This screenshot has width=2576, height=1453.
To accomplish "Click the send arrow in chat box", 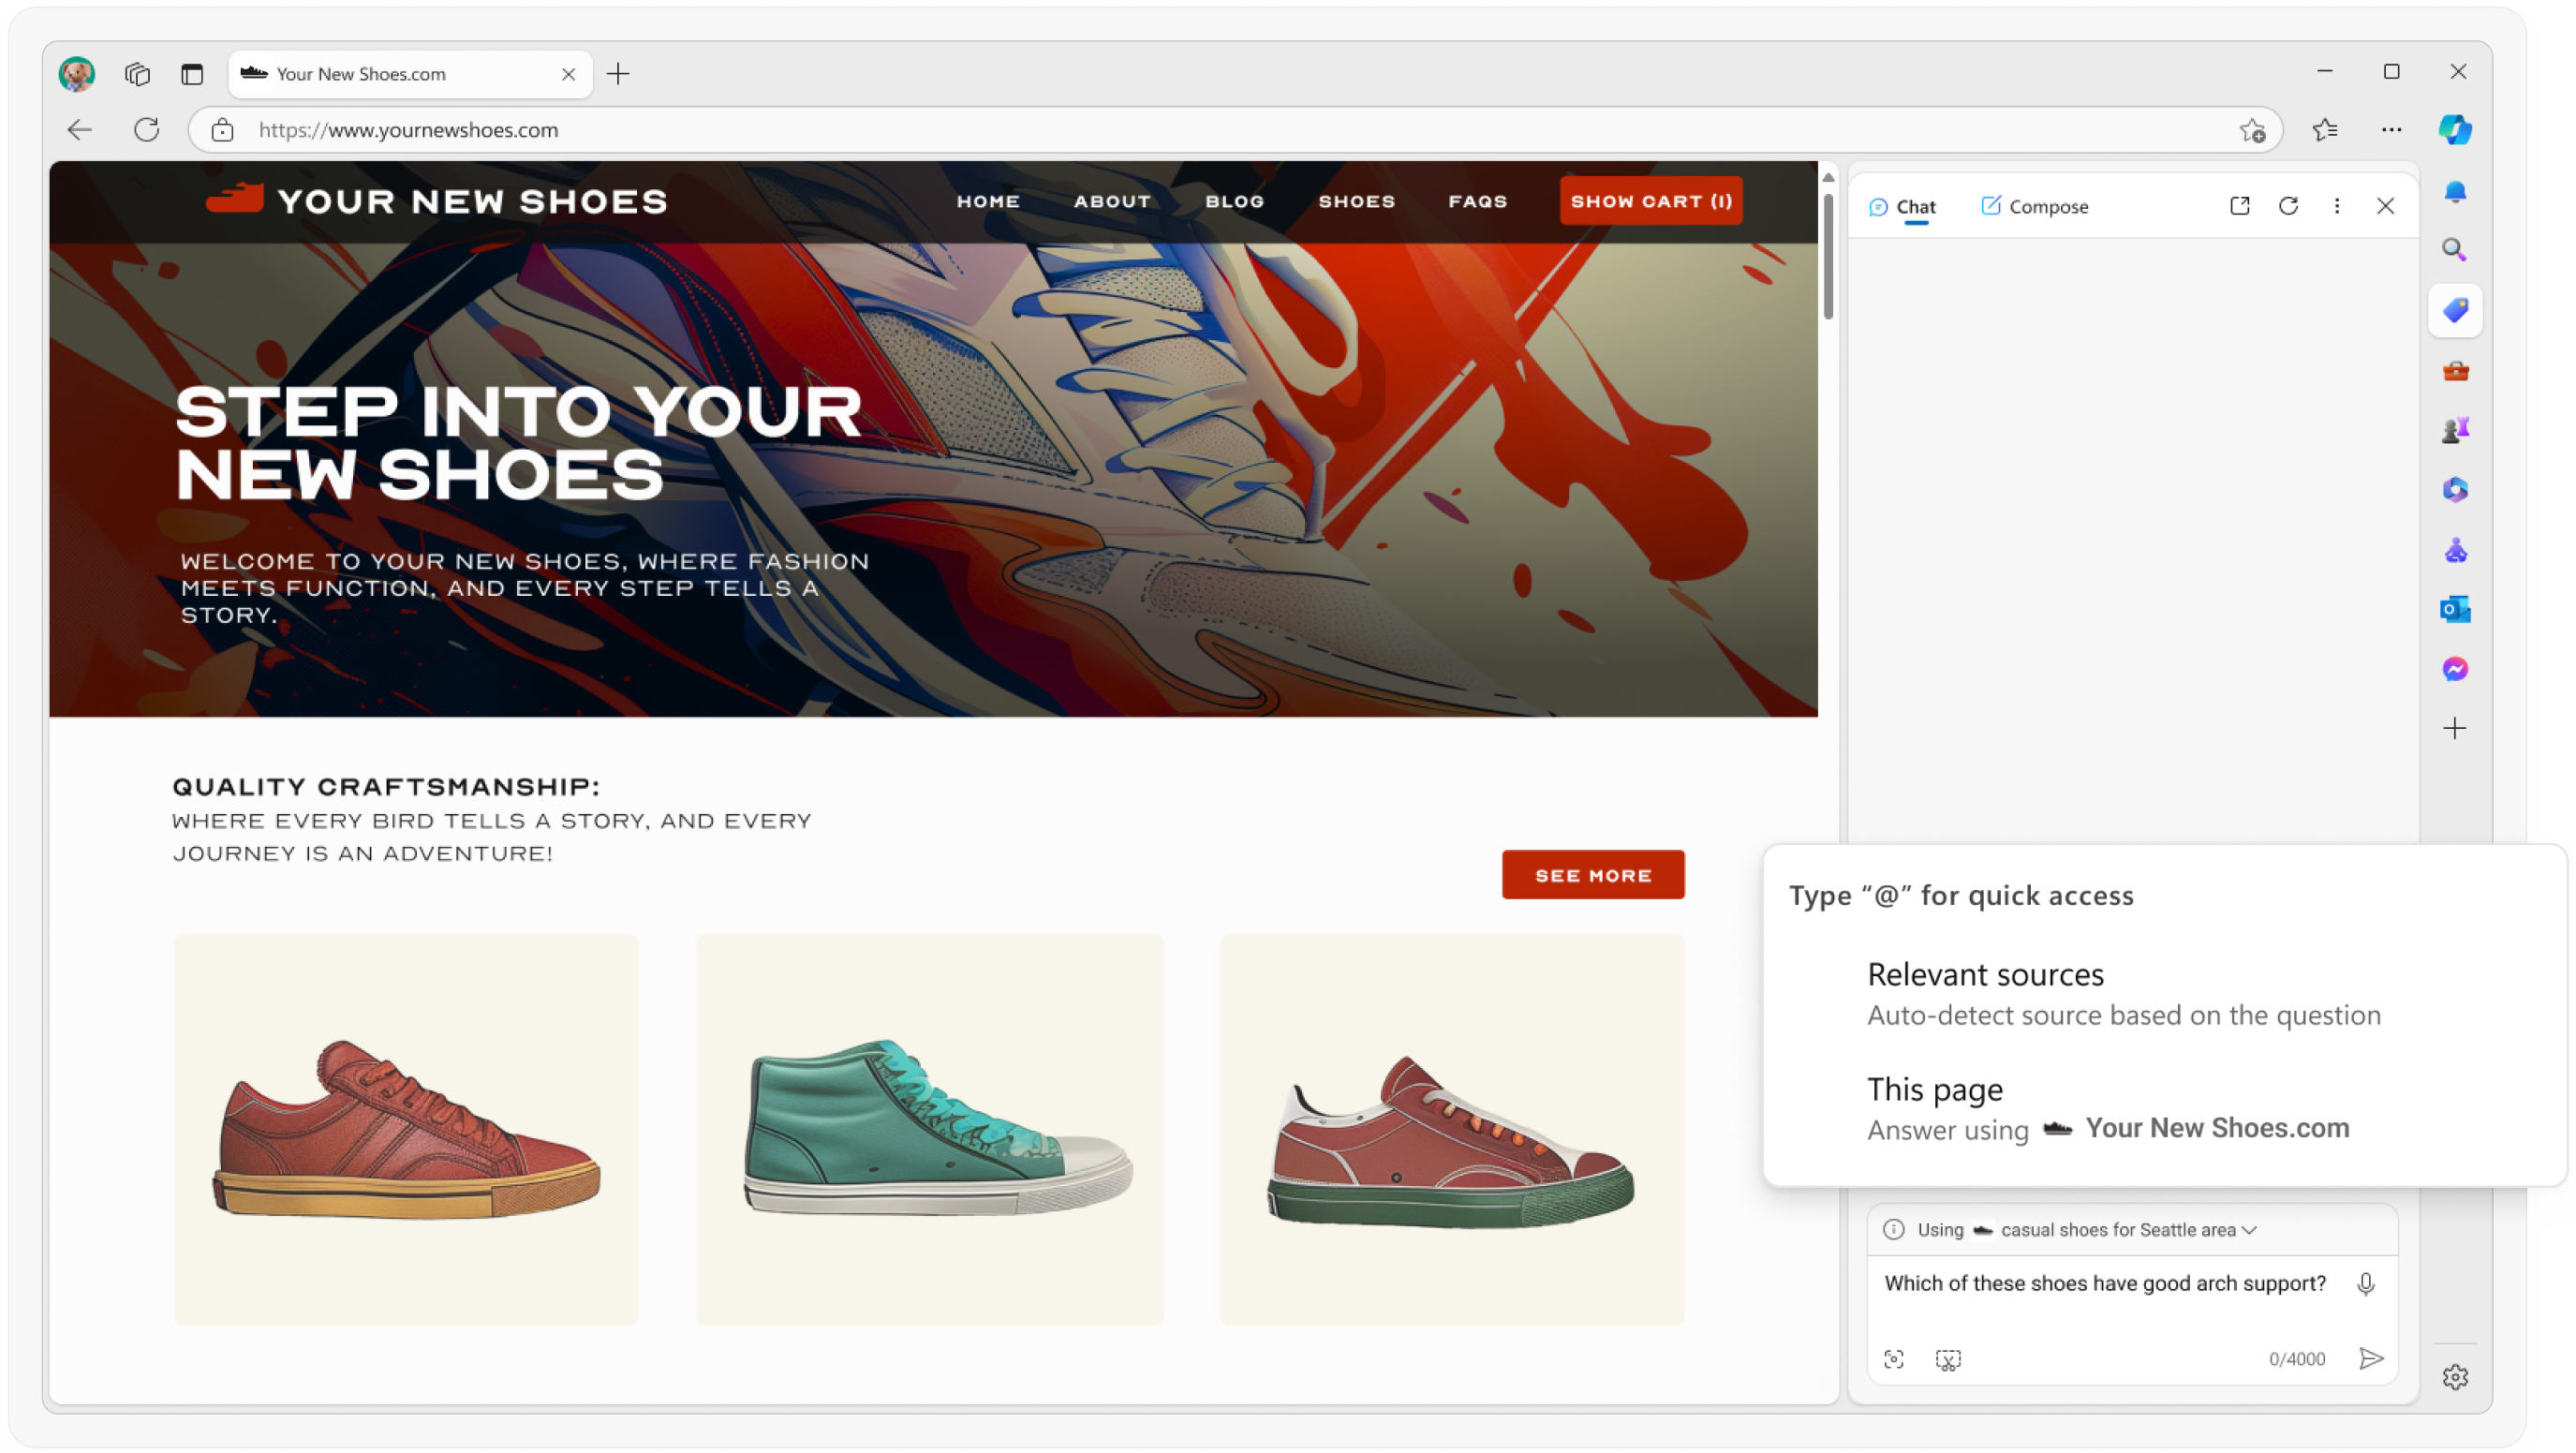I will (x=2371, y=1358).
